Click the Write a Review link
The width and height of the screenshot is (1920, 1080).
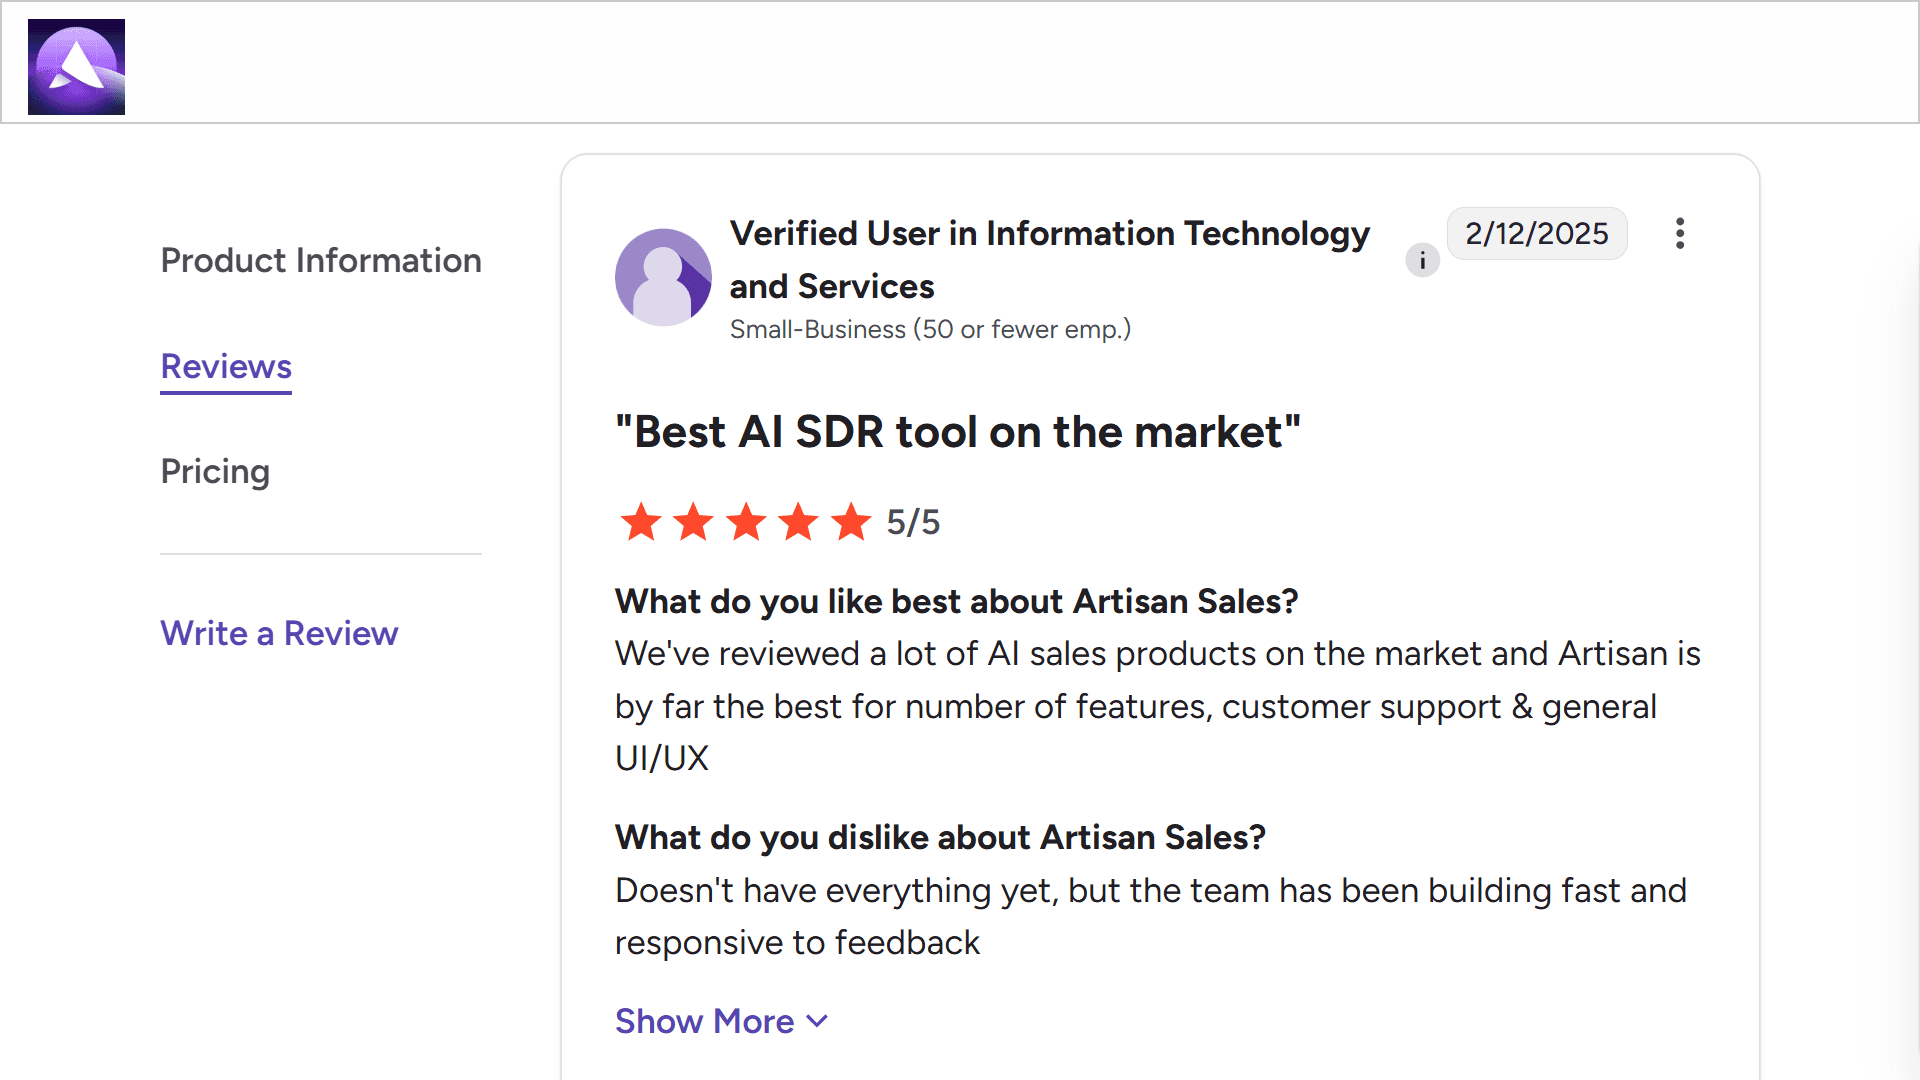pos(279,633)
